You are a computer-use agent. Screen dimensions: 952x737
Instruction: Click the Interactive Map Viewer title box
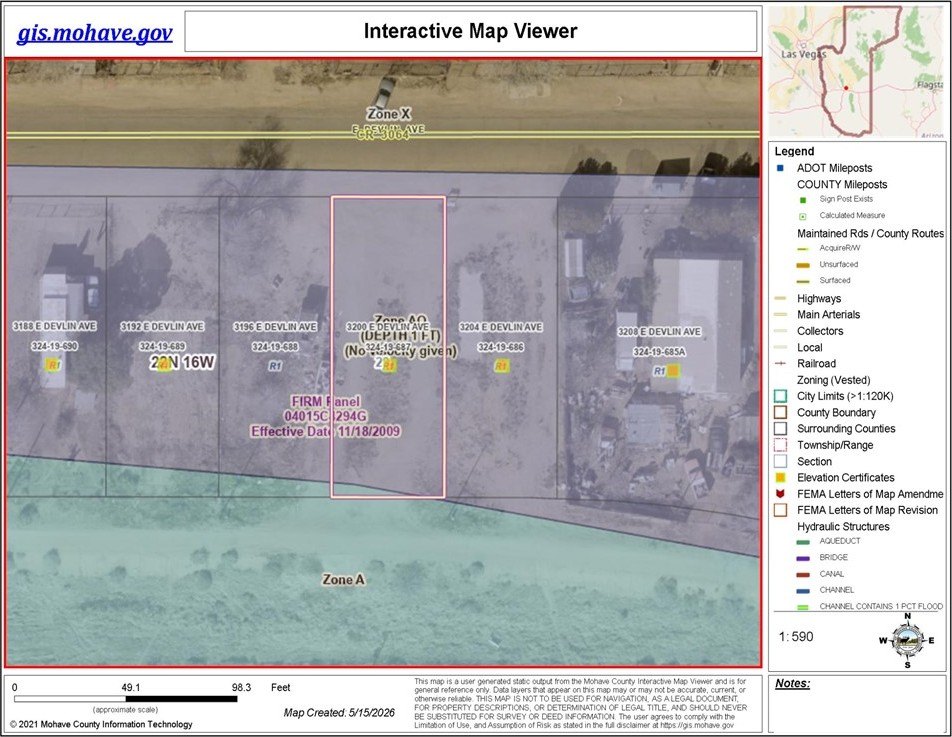[471, 31]
